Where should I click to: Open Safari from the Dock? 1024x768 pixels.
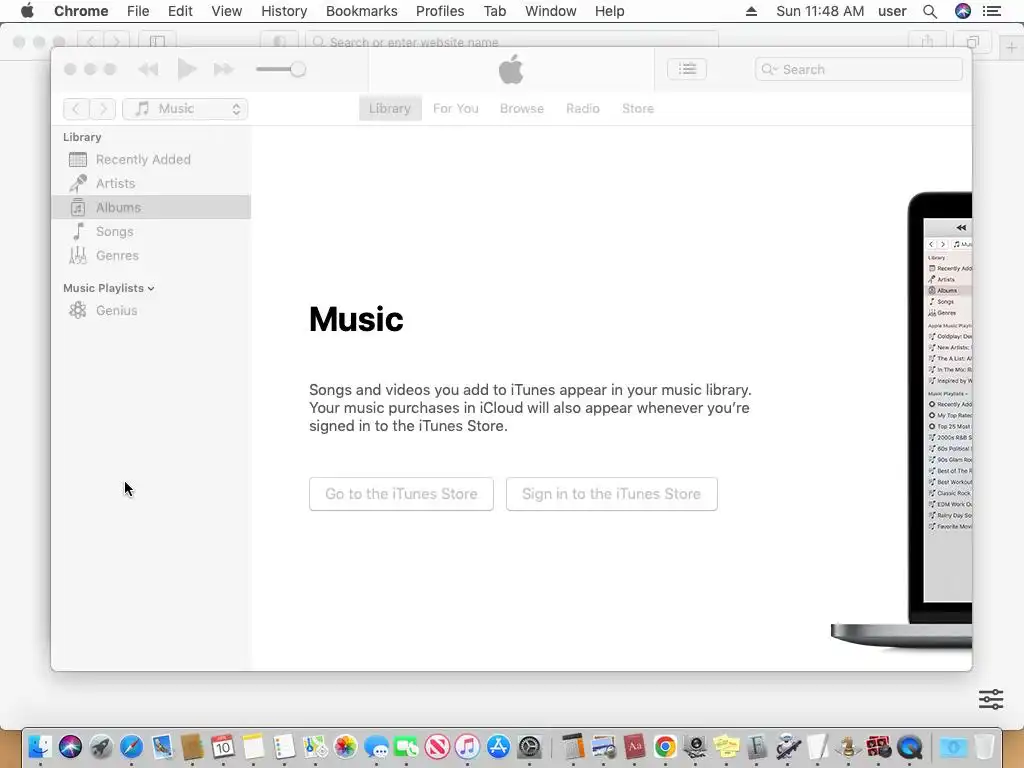[132, 747]
